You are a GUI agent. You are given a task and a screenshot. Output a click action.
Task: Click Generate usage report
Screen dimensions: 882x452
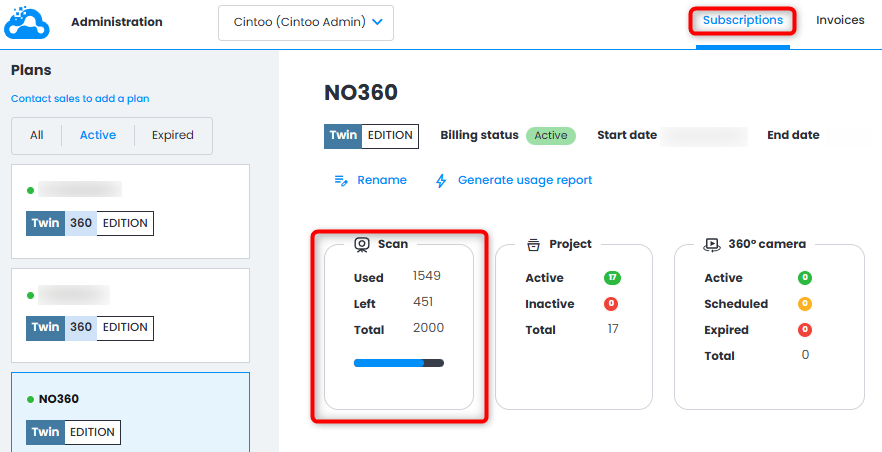[525, 180]
